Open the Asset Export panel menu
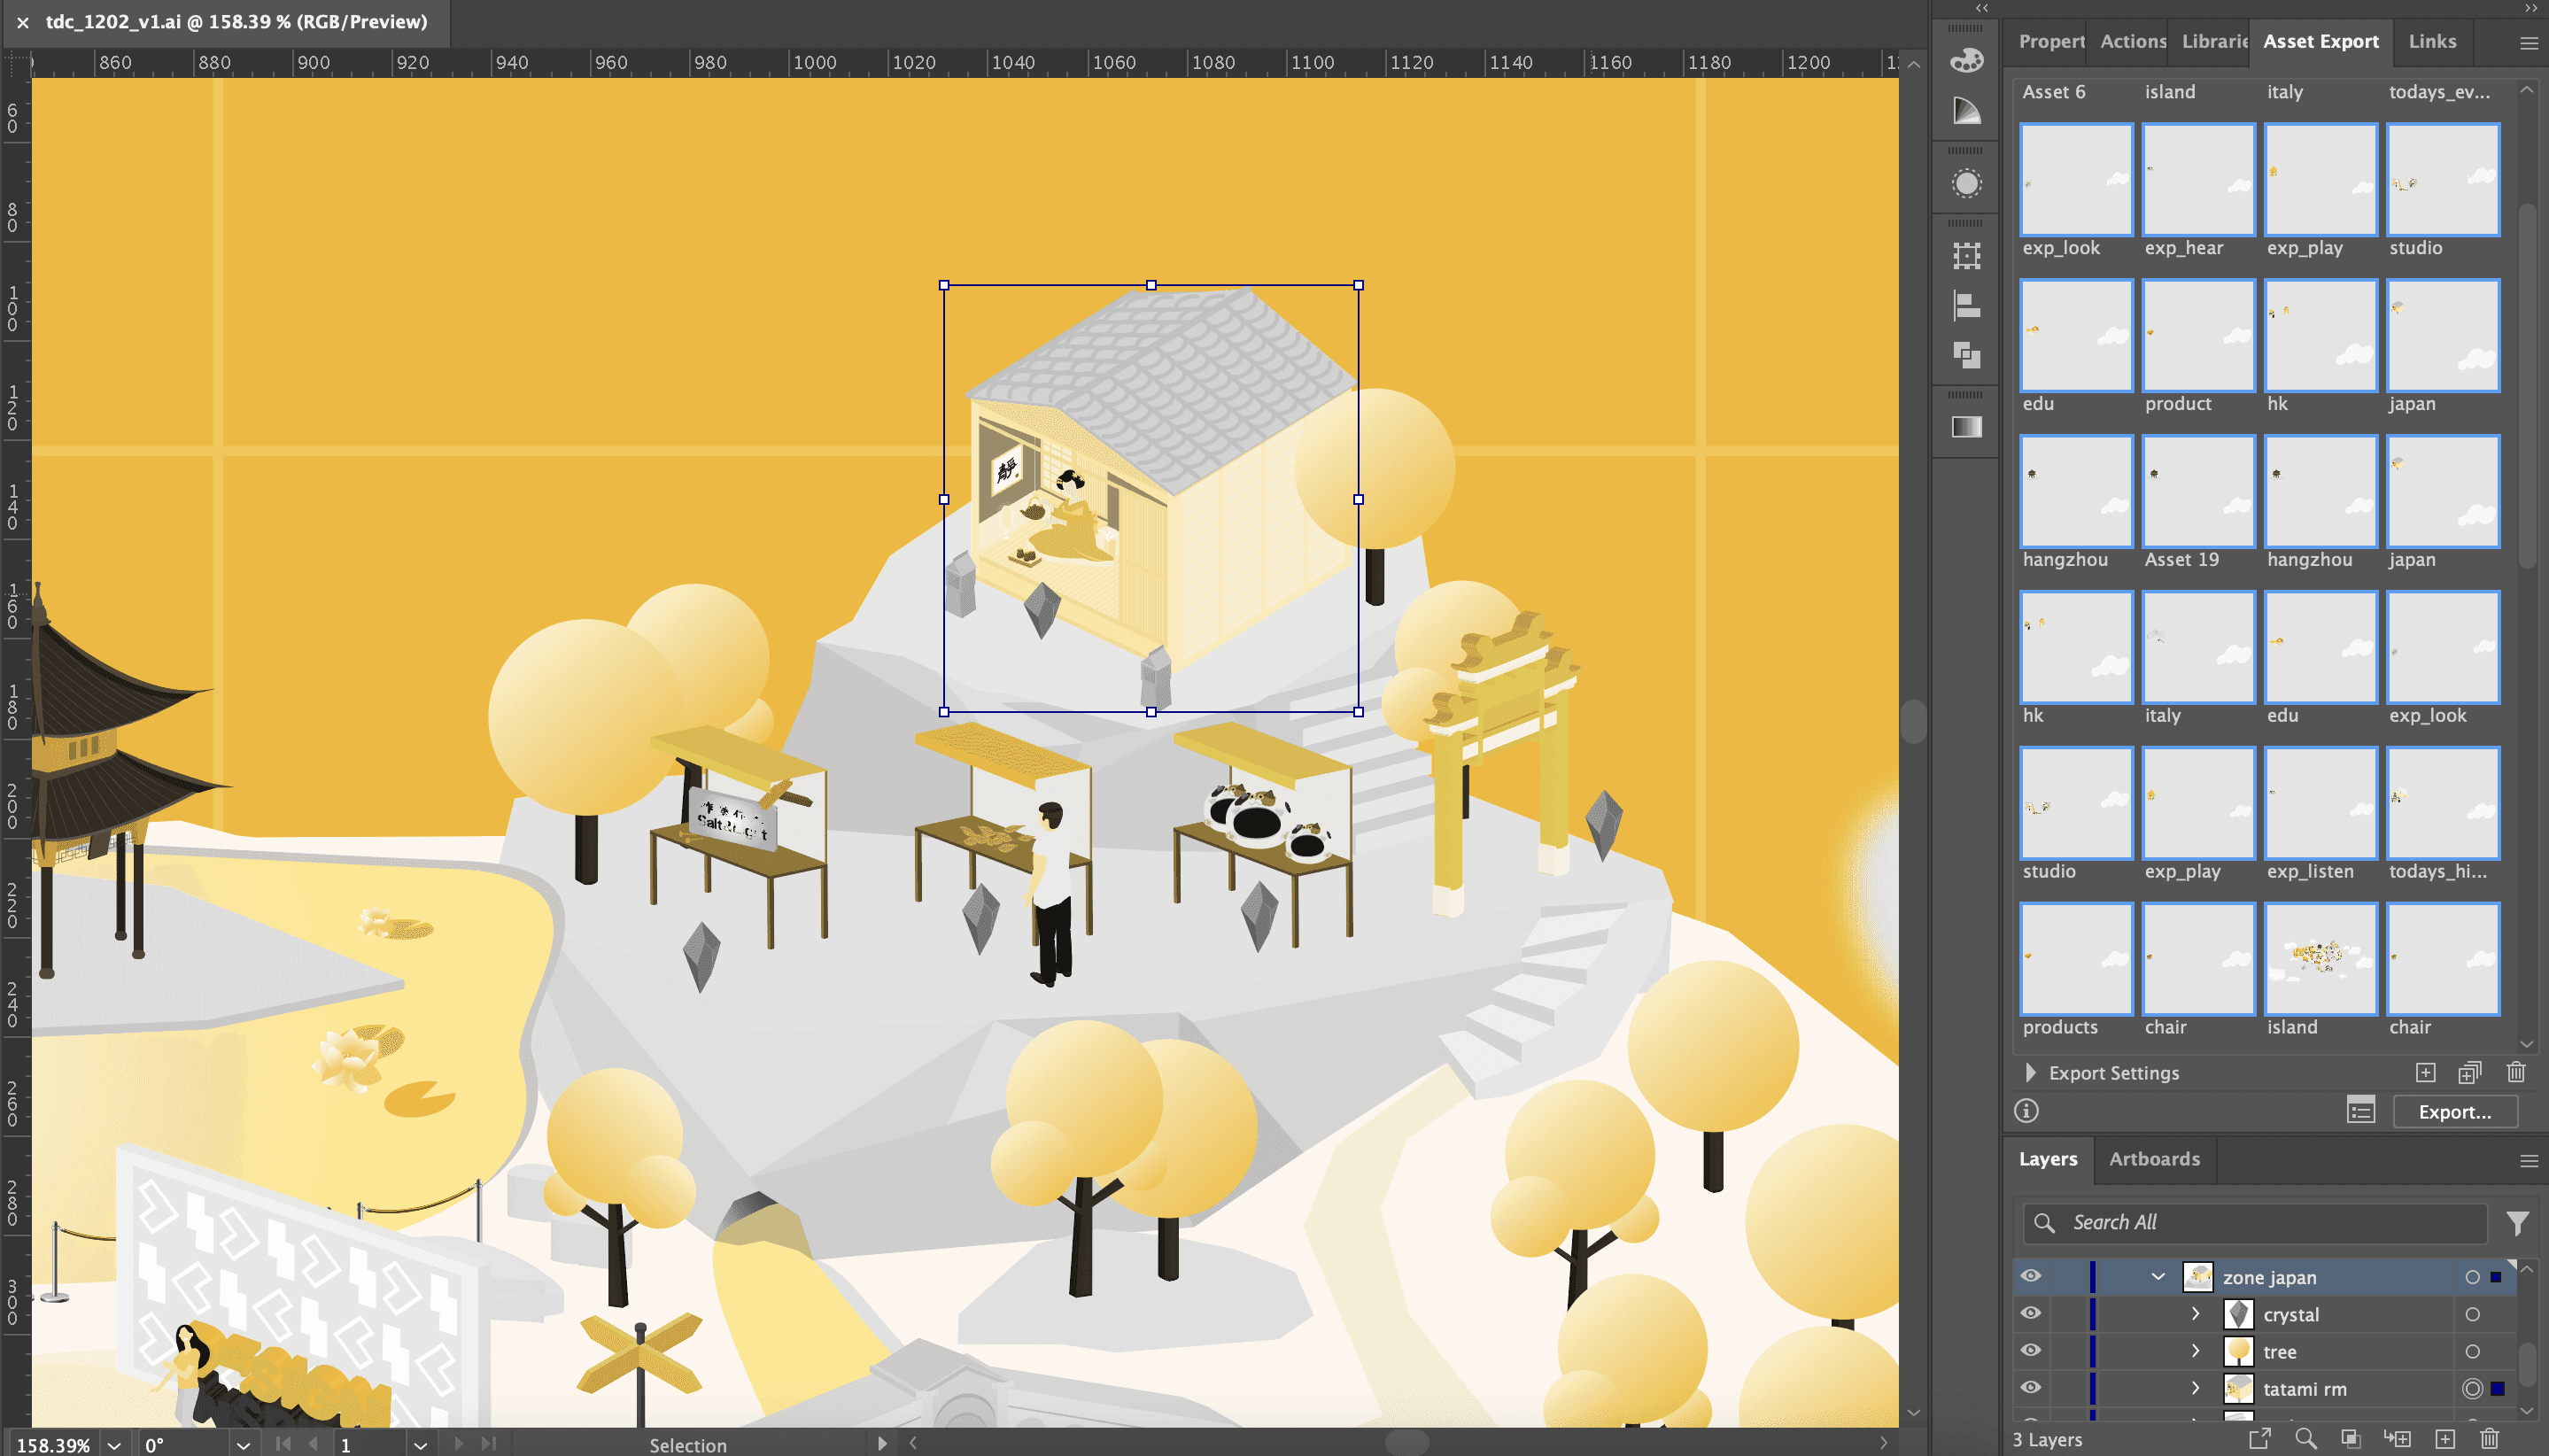 (x=2527, y=43)
